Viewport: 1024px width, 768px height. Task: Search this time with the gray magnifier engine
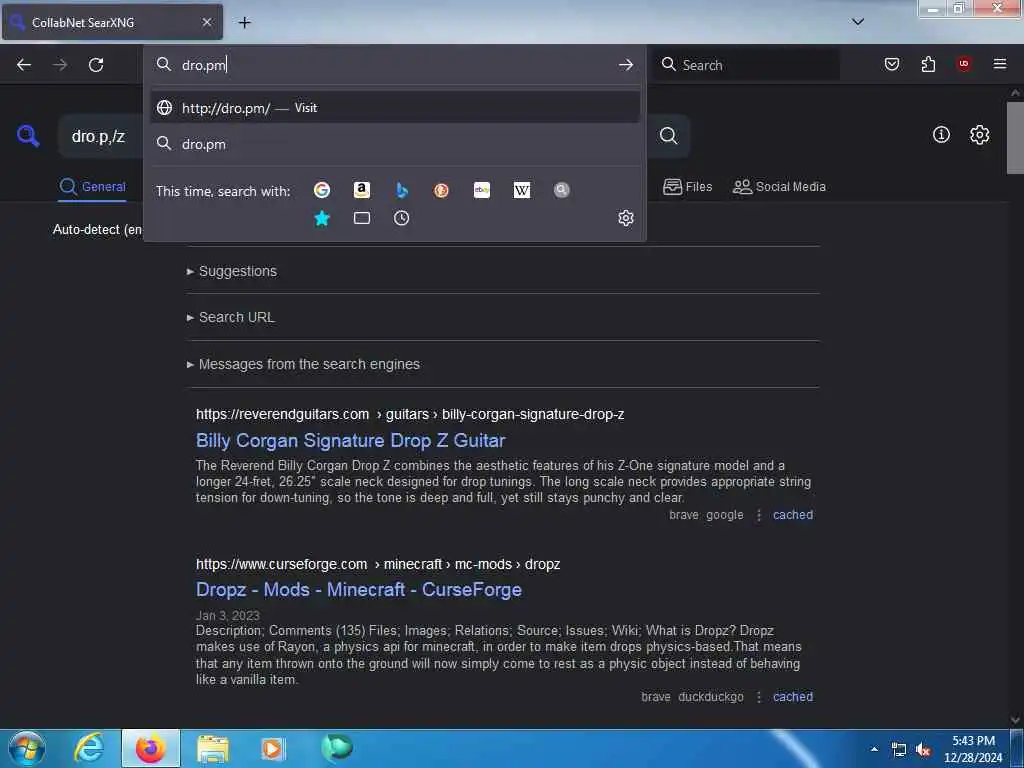click(562, 190)
